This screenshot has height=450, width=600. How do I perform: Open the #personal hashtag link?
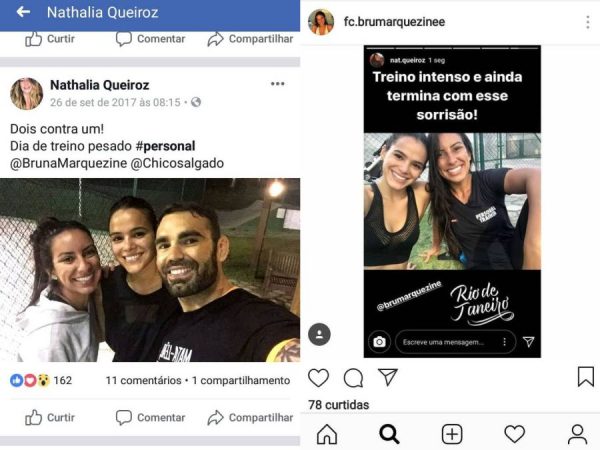[x=165, y=146]
